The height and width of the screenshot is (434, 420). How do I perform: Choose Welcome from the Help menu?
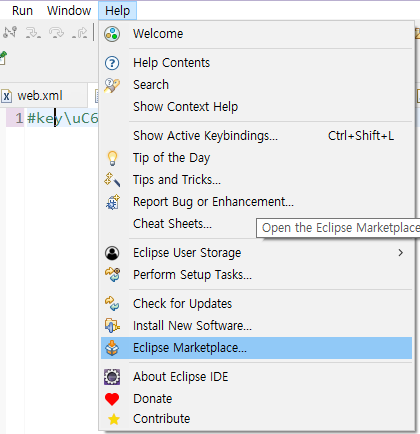[256, 34]
